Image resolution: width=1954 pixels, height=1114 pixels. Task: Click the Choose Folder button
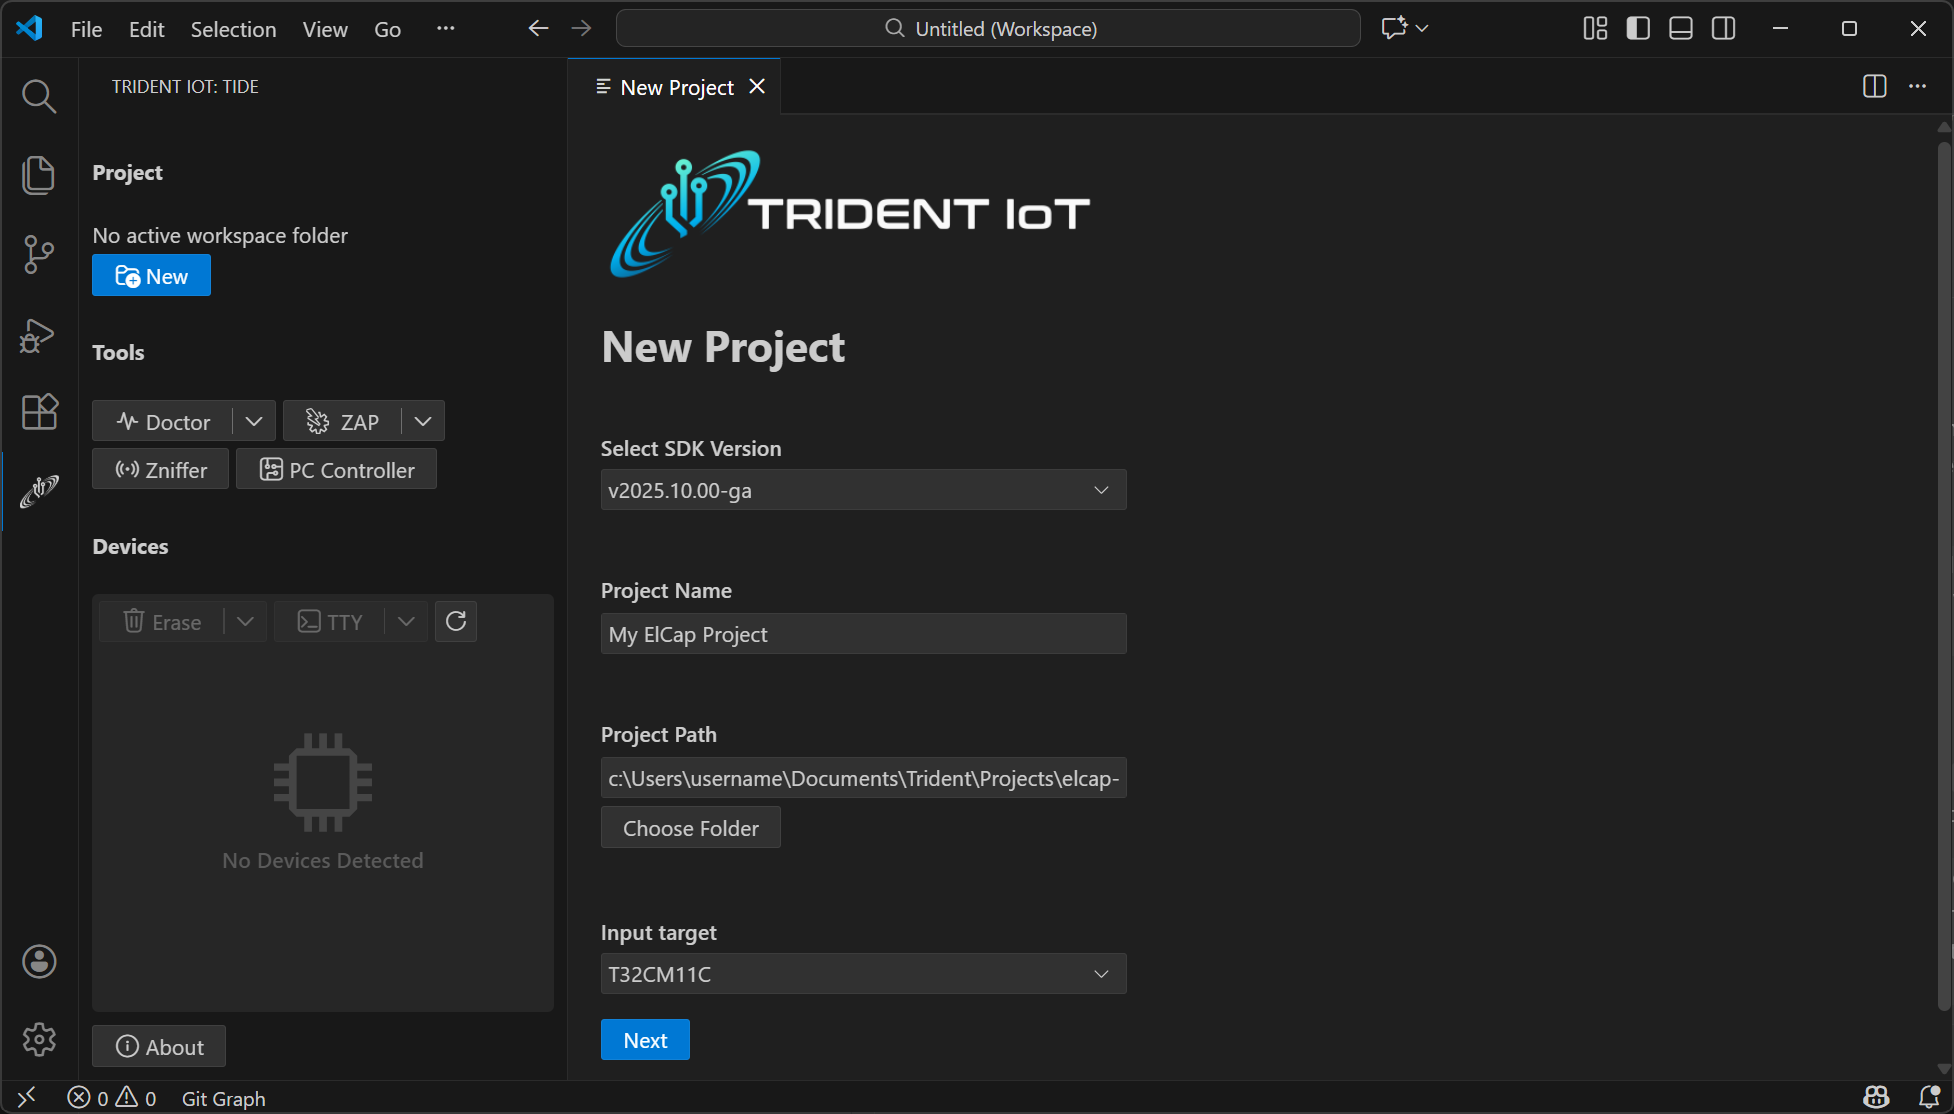coord(690,827)
